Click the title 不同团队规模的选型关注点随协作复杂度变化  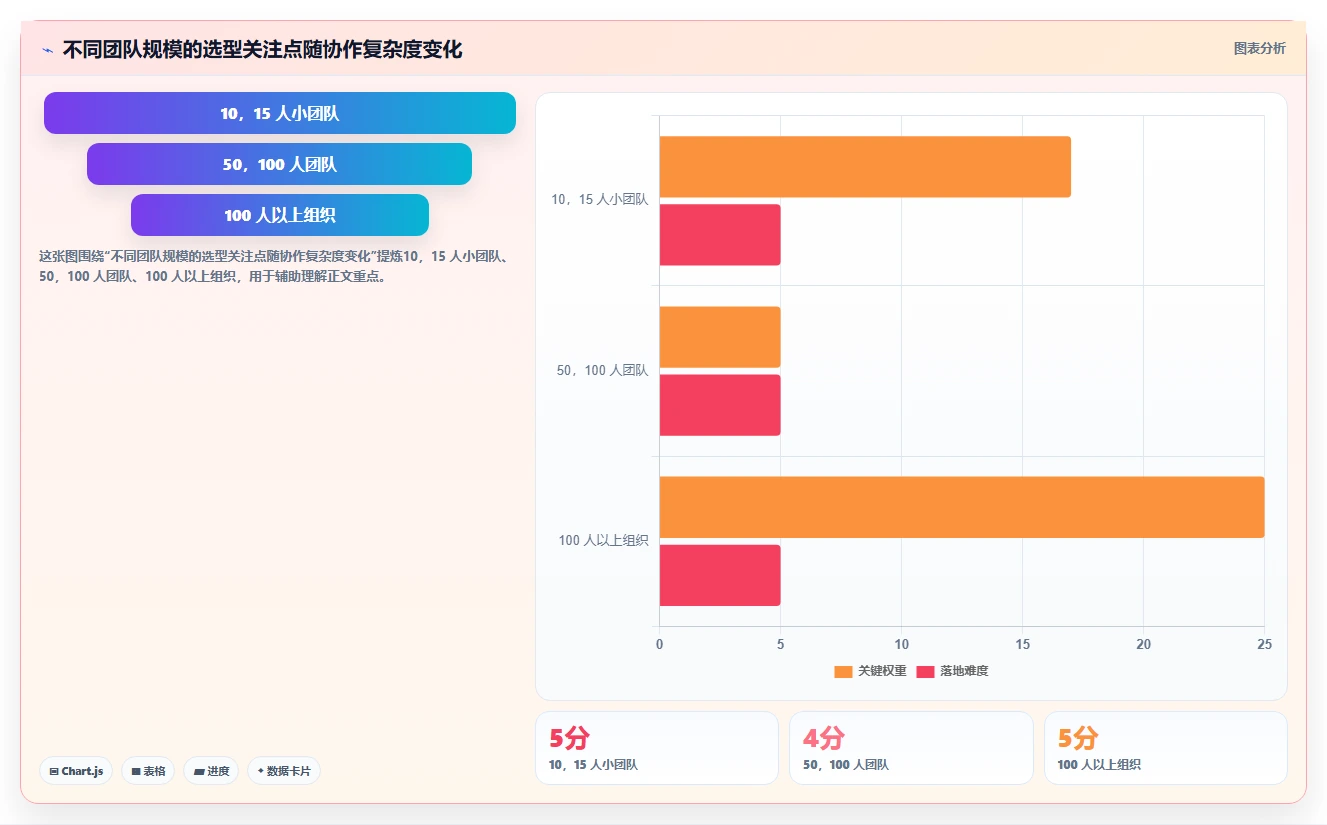click(x=262, y=50)
